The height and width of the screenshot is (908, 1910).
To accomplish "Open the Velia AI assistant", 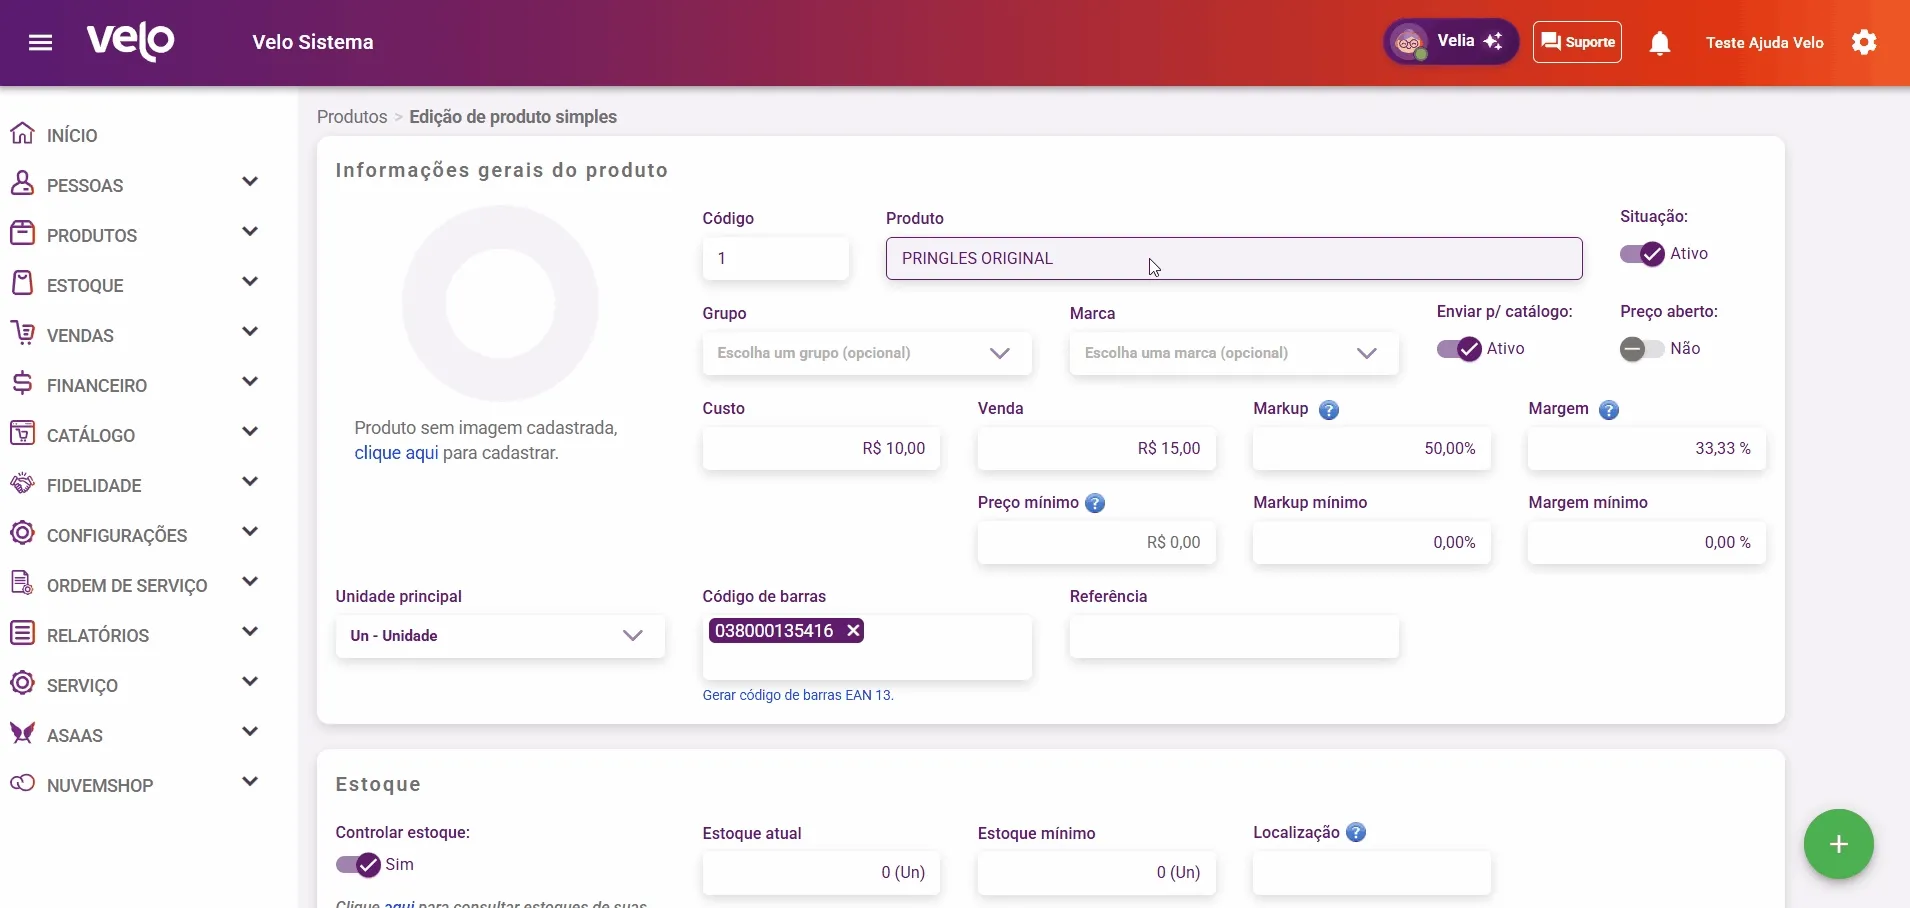I will (x=1451, y=42).
